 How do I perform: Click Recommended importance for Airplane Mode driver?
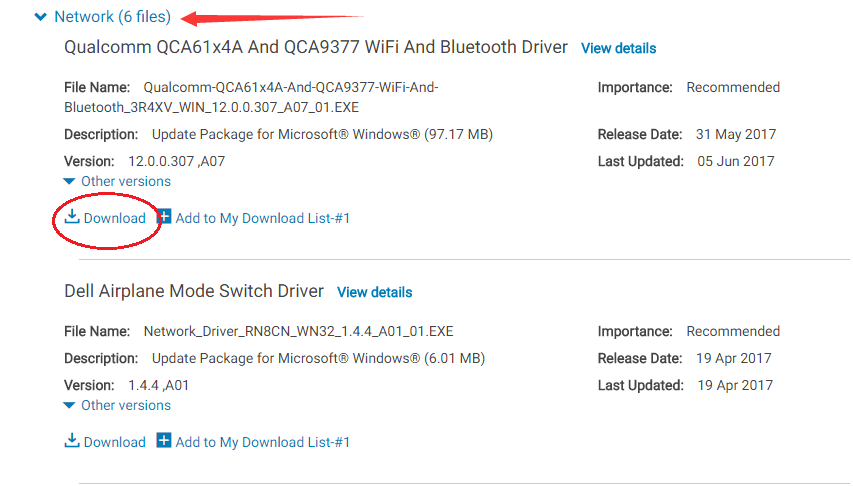(x=733, y=331)
